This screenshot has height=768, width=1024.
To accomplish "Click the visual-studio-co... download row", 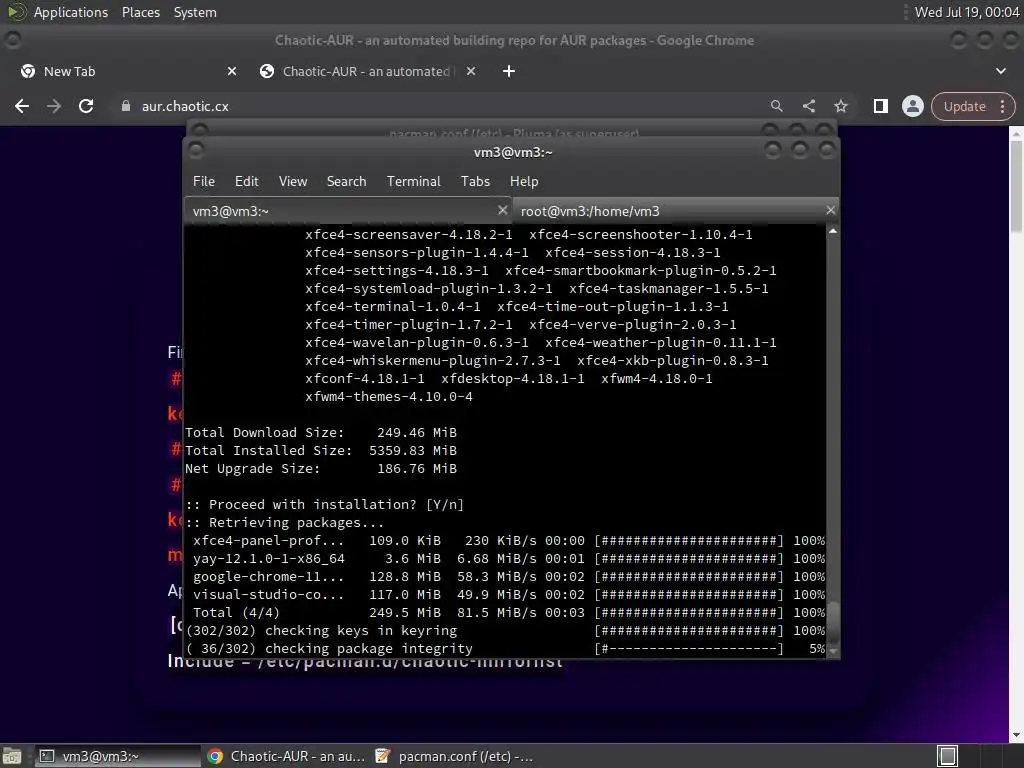I will (508, 594).
